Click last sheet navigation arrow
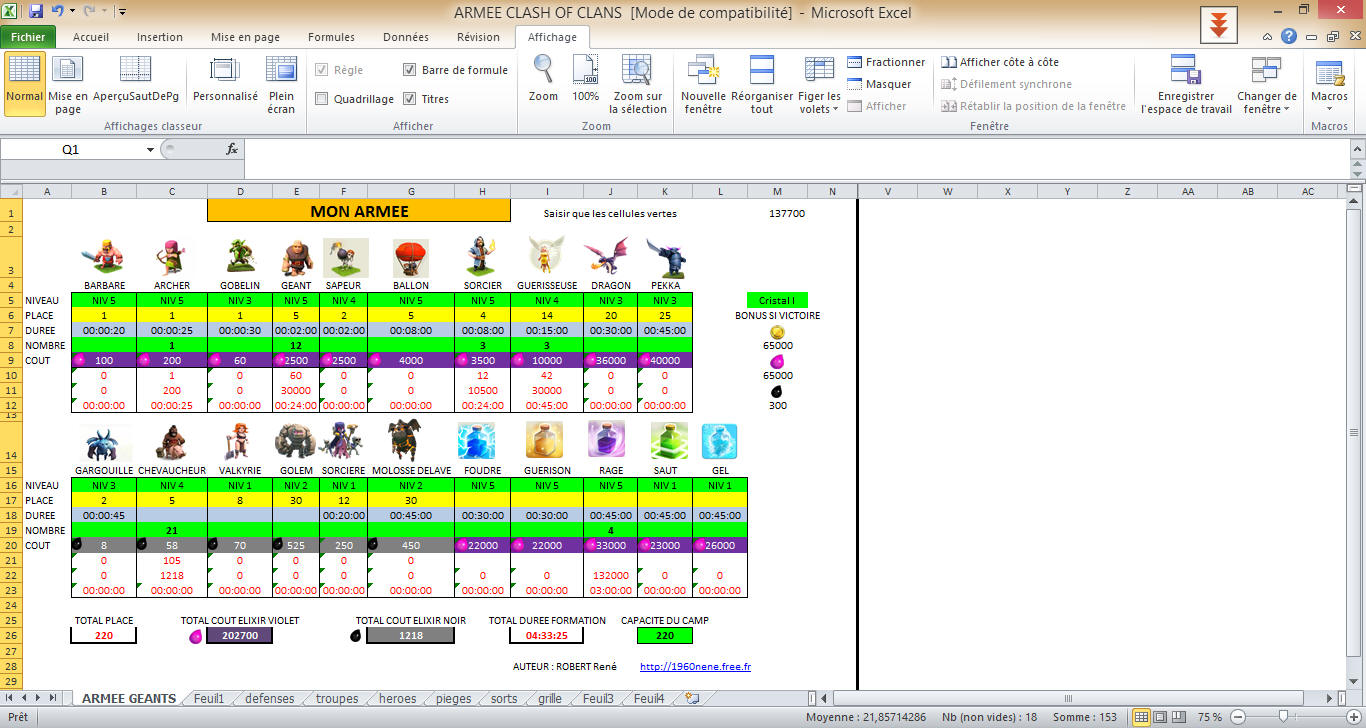Viewport: 1366px width, 728px height. point(53,698)
